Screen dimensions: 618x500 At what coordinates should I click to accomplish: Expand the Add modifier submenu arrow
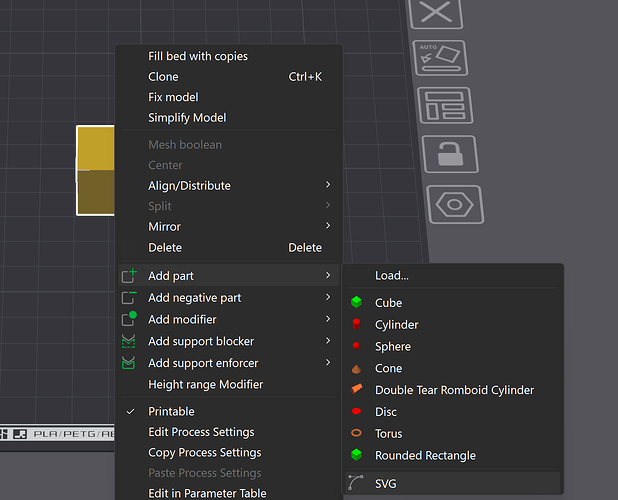pos(328,318)
